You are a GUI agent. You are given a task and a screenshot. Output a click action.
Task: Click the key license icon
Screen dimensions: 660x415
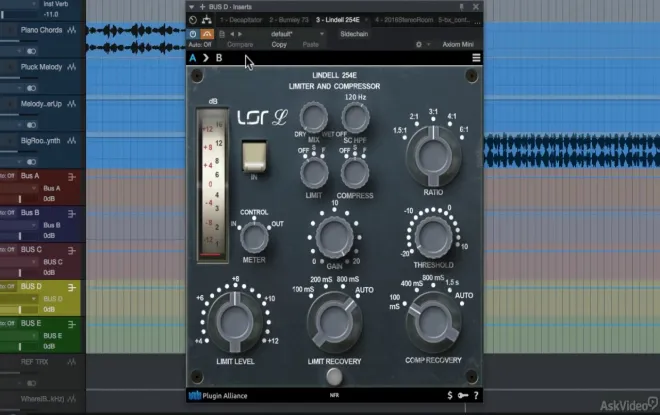tap(463, 395)
